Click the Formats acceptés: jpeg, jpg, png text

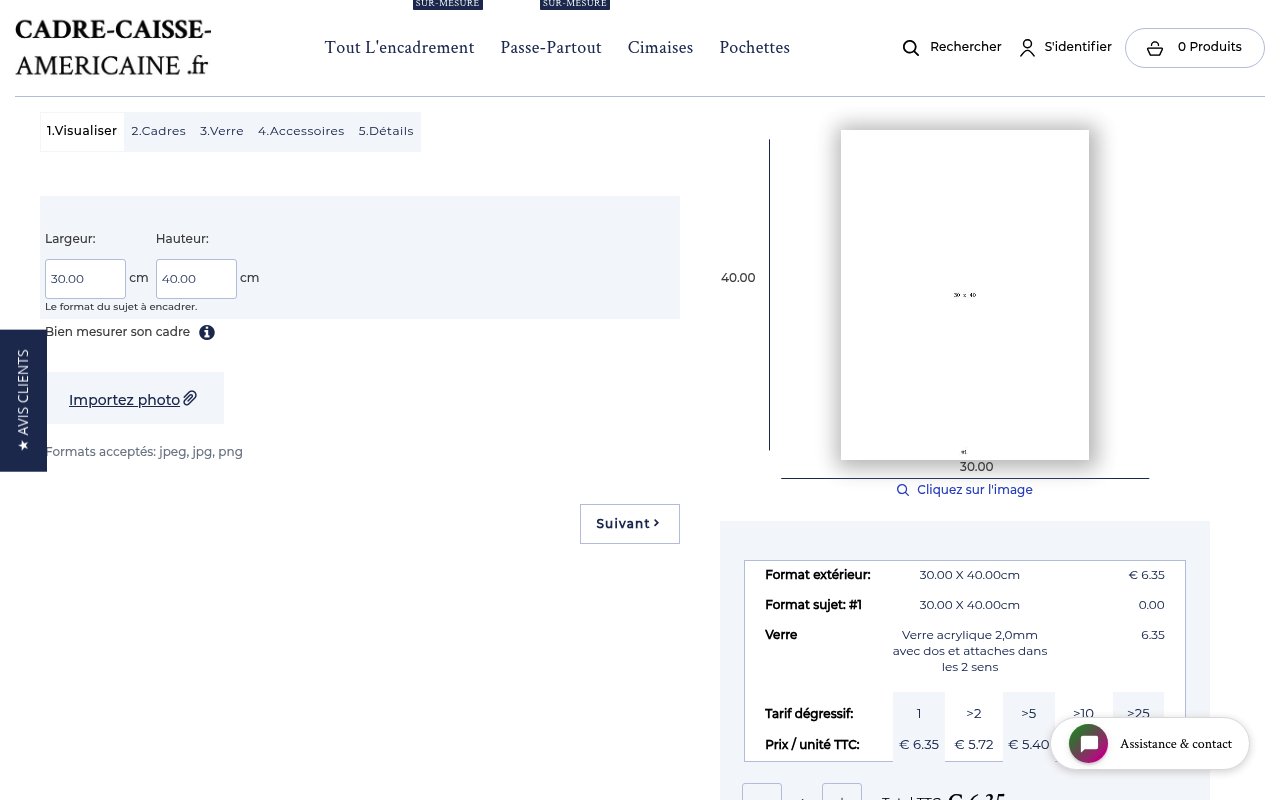(x=144, y=452)
